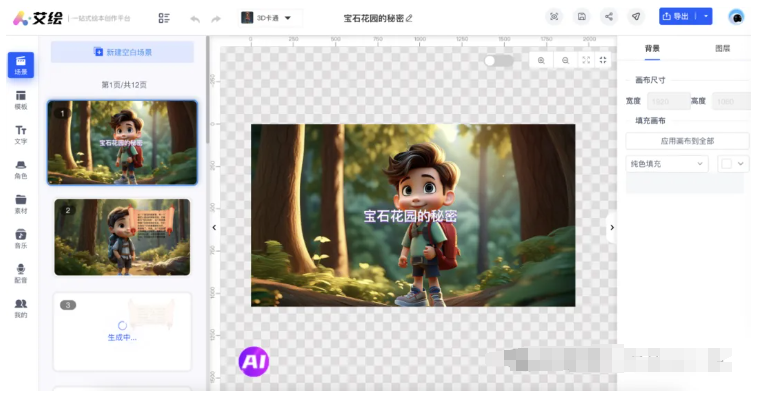Share the project via share icon
761x394 pixels.
tap(609, 17)
